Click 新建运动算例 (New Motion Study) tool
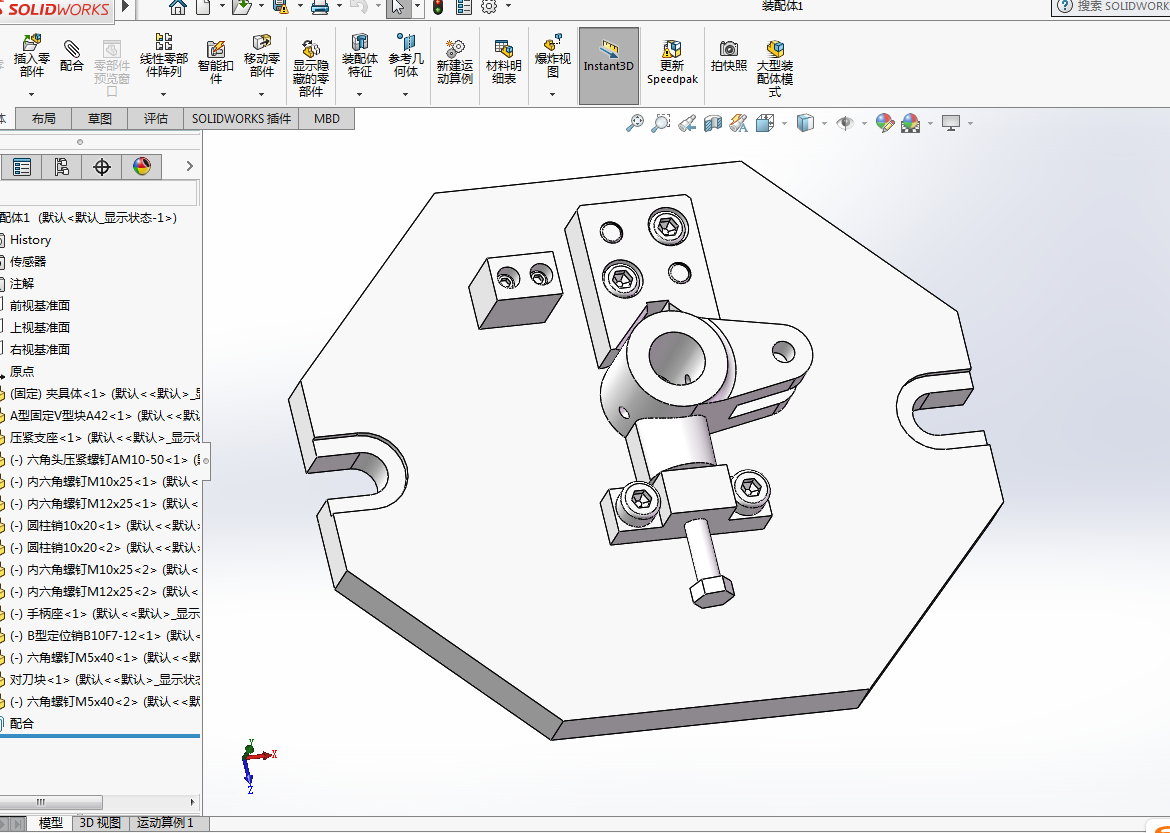The image size is (1170, 833). [x=454, y=61]
